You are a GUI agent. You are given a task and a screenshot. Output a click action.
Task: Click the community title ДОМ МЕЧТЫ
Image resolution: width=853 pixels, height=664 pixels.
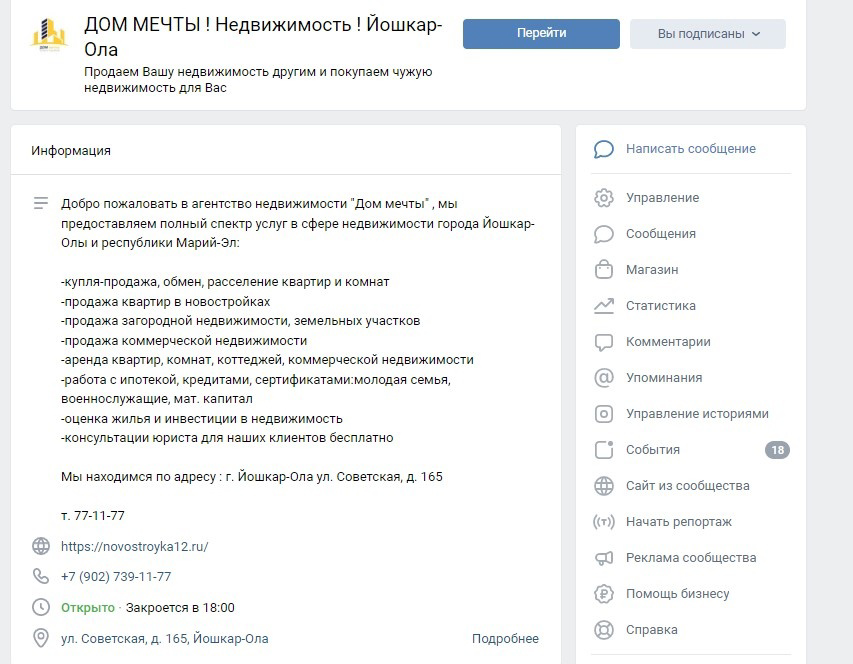point(263,37)
